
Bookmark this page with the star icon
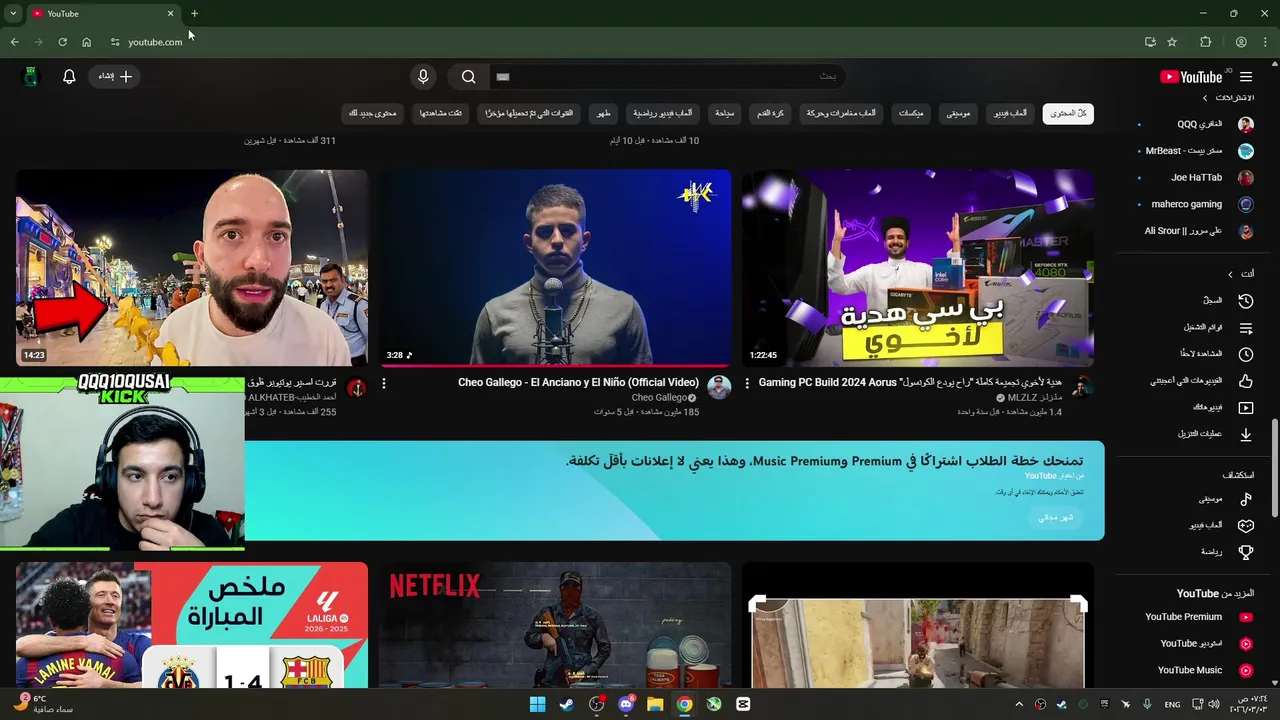(x=1172, y=42)
